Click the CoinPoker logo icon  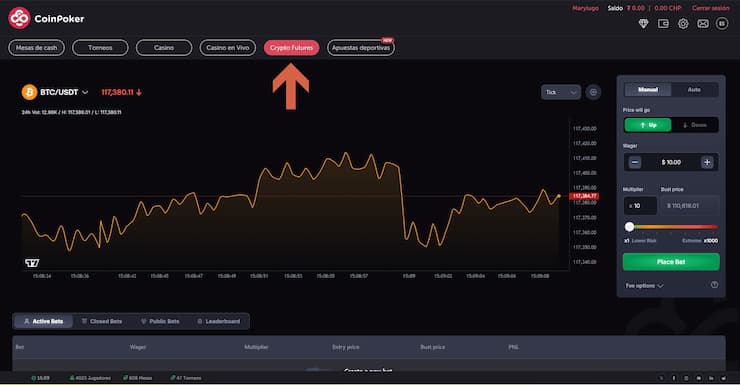19,18
